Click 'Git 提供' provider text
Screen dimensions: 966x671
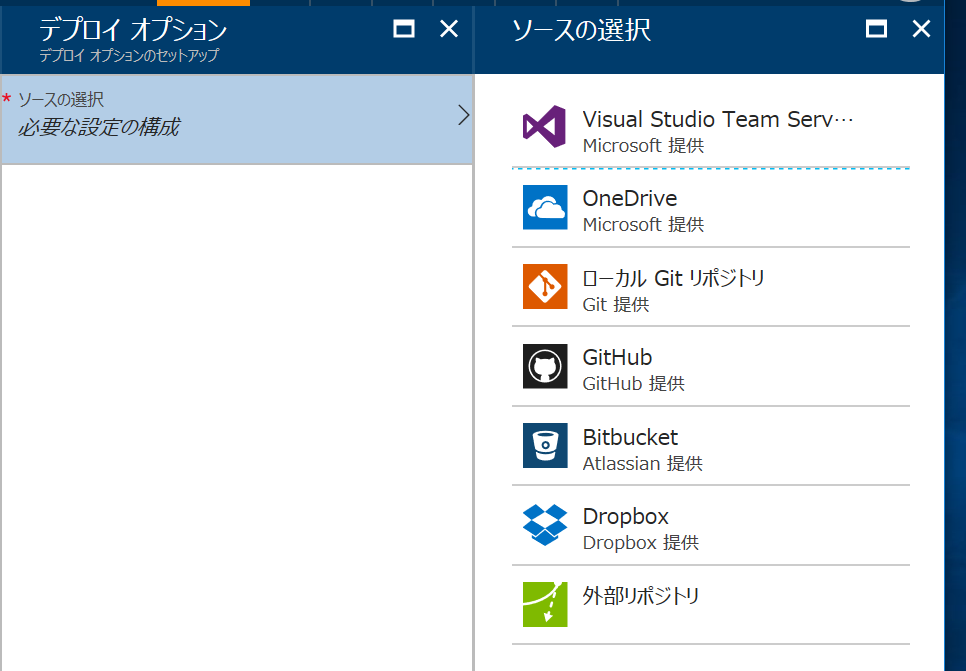[615, 304]
